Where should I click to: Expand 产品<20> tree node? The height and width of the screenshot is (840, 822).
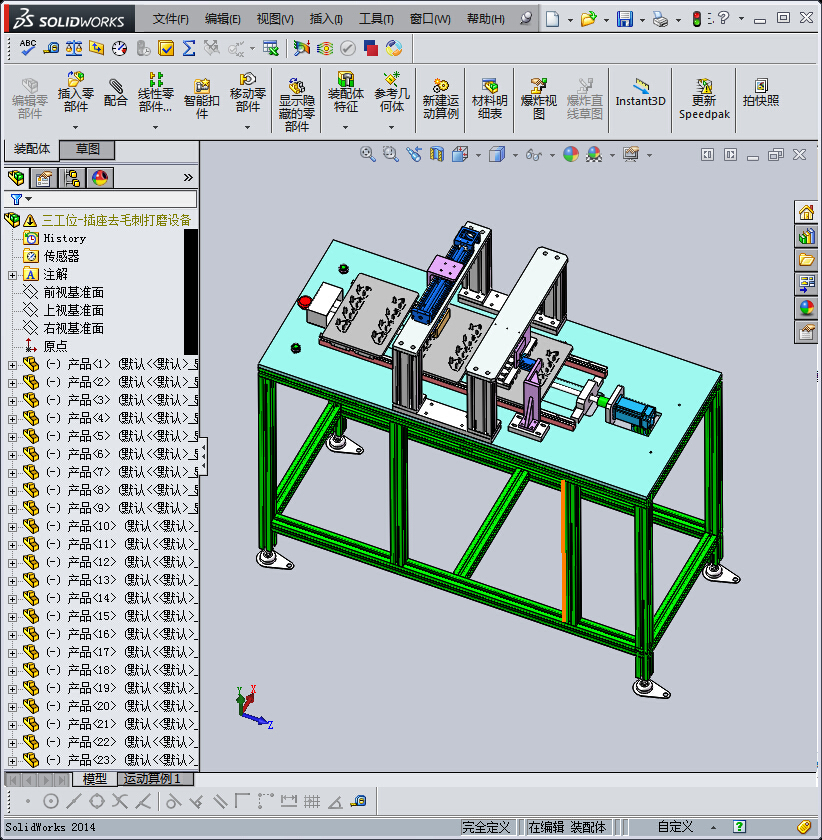(12, 707)
